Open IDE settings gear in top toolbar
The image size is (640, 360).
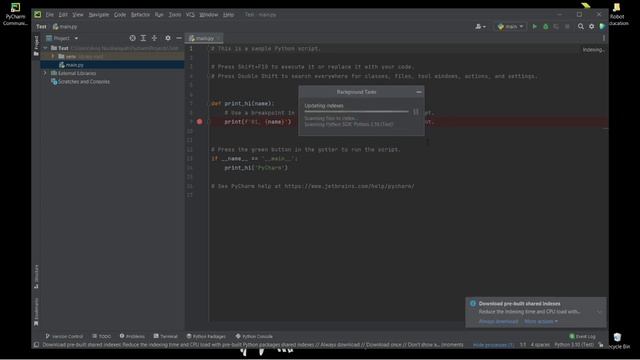click(x=591, y=27)
